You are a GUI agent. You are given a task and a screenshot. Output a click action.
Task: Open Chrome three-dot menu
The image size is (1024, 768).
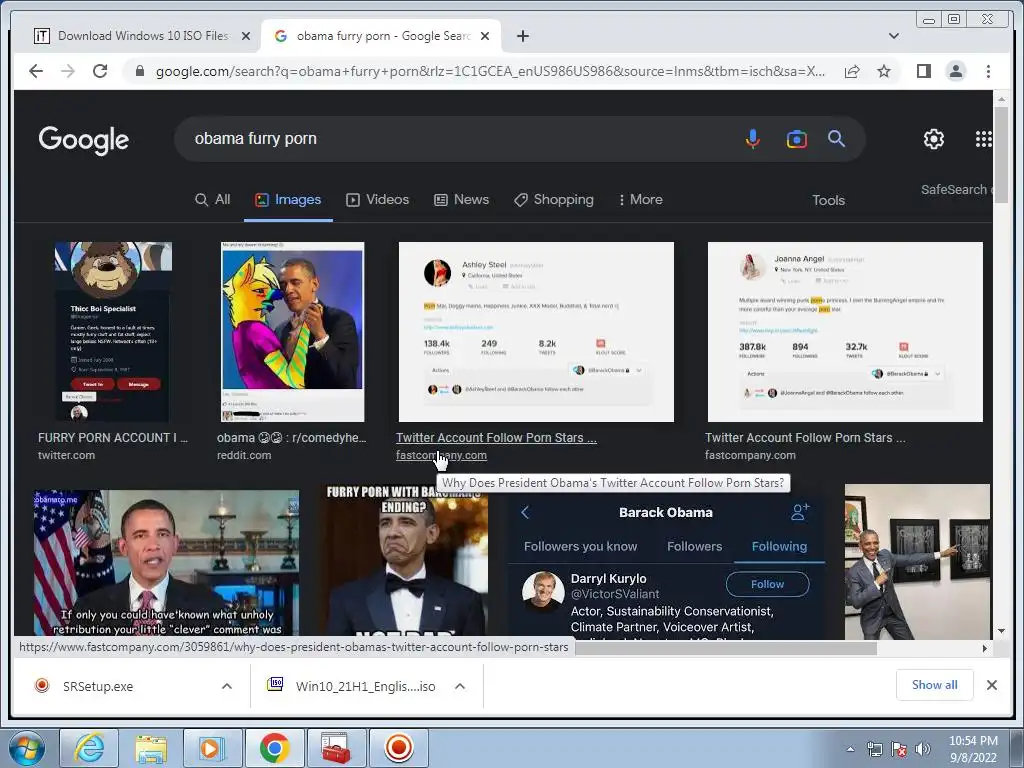point(988,71)
